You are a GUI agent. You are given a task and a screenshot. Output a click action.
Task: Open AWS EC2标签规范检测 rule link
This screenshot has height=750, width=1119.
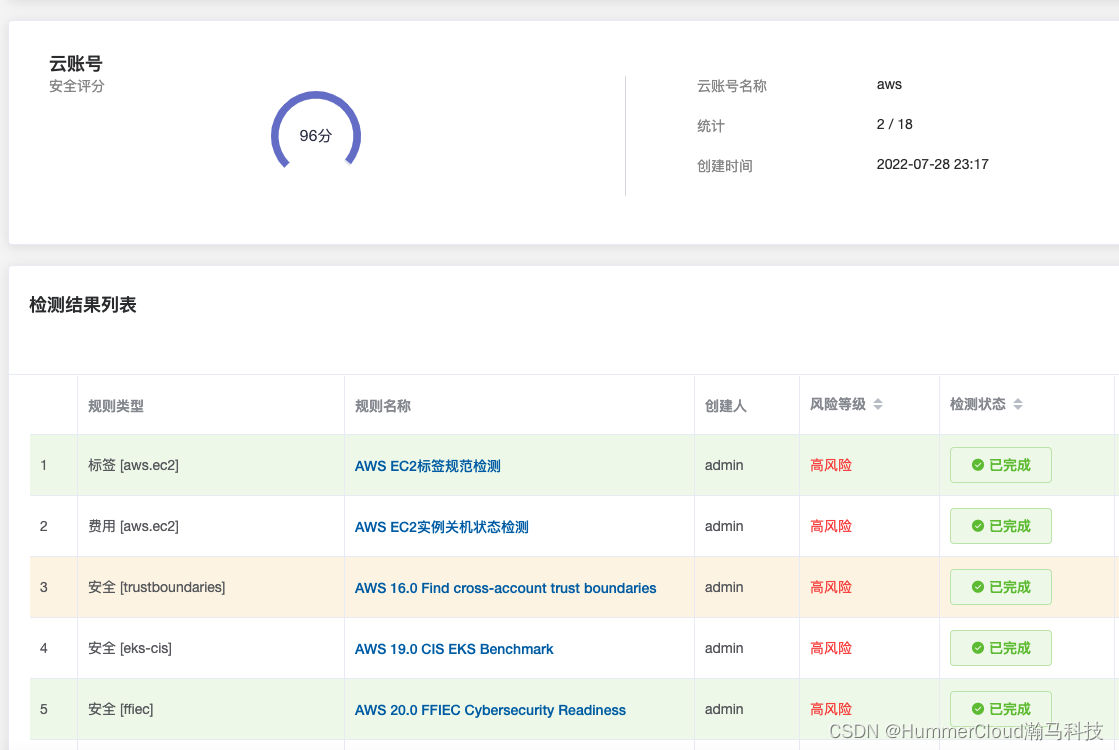coord(427,466)
